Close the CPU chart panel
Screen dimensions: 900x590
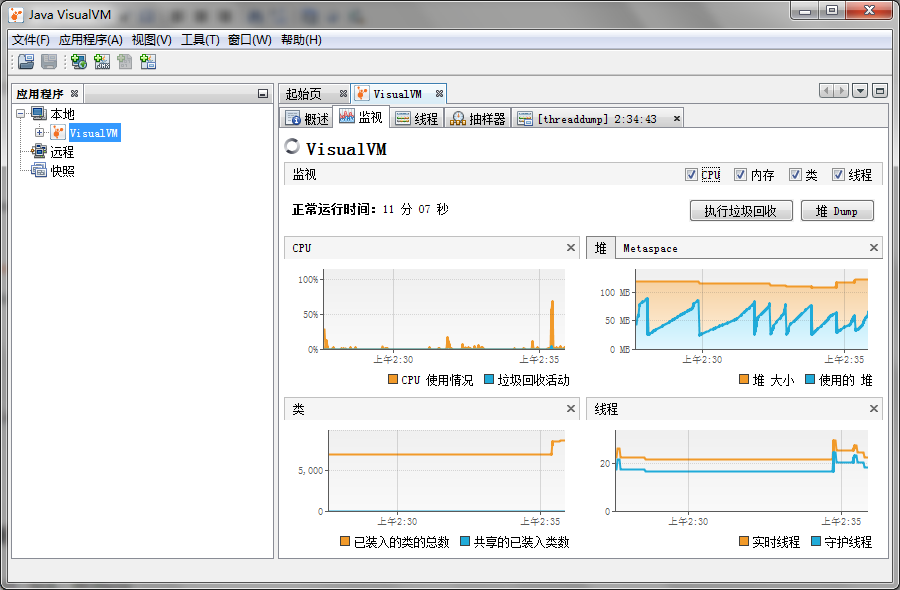tap(571, 247)
